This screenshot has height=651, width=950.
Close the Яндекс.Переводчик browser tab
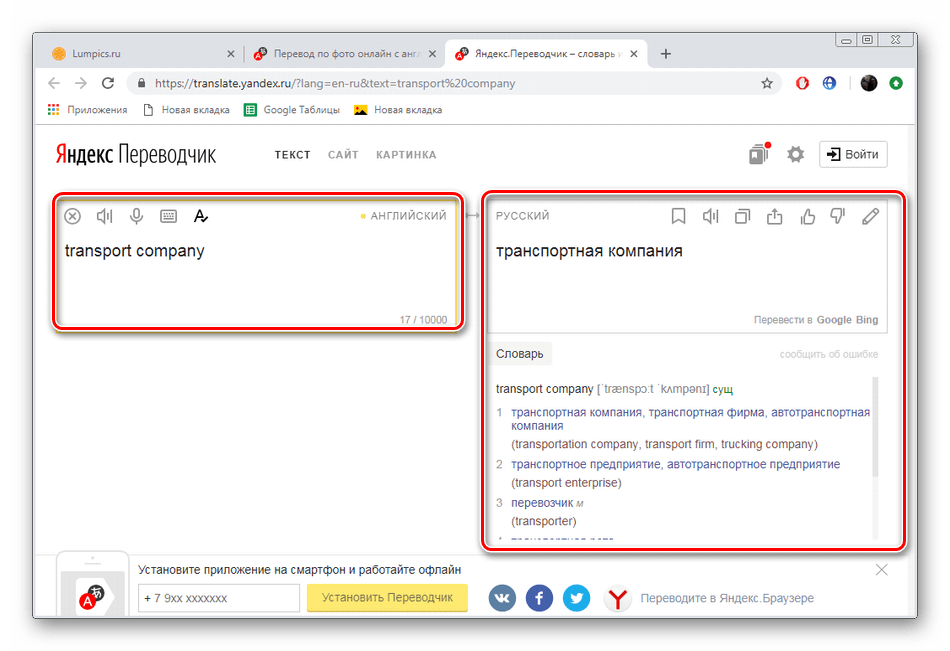coord(634,54)
